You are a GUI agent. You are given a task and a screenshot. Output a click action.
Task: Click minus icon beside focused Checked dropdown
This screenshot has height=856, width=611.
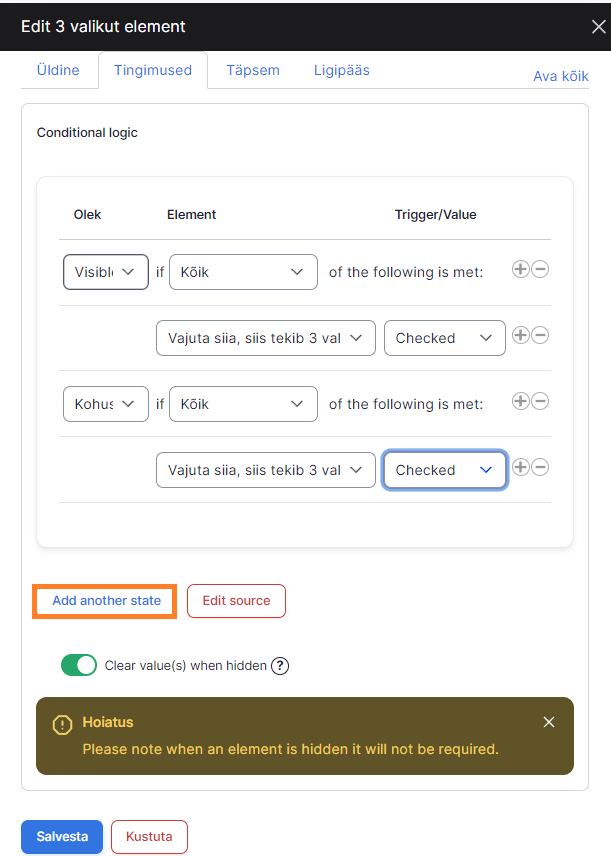coord(540,467)
